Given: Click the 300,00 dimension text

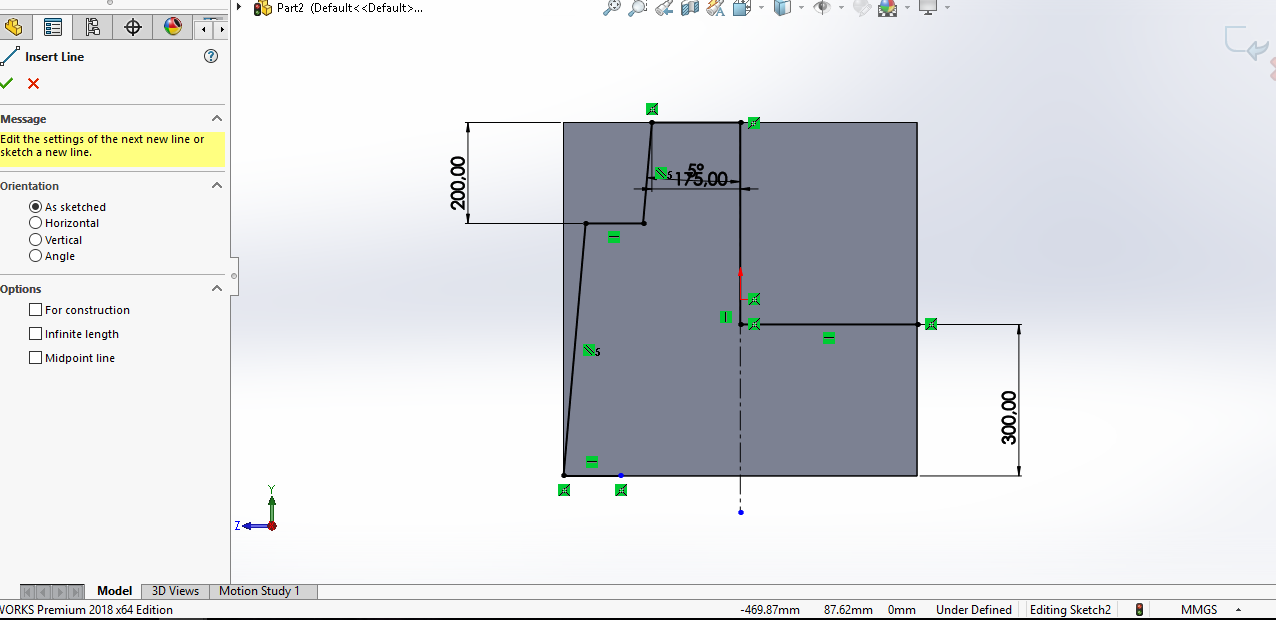Looking at the screenshot, I should pos(1009,417).
